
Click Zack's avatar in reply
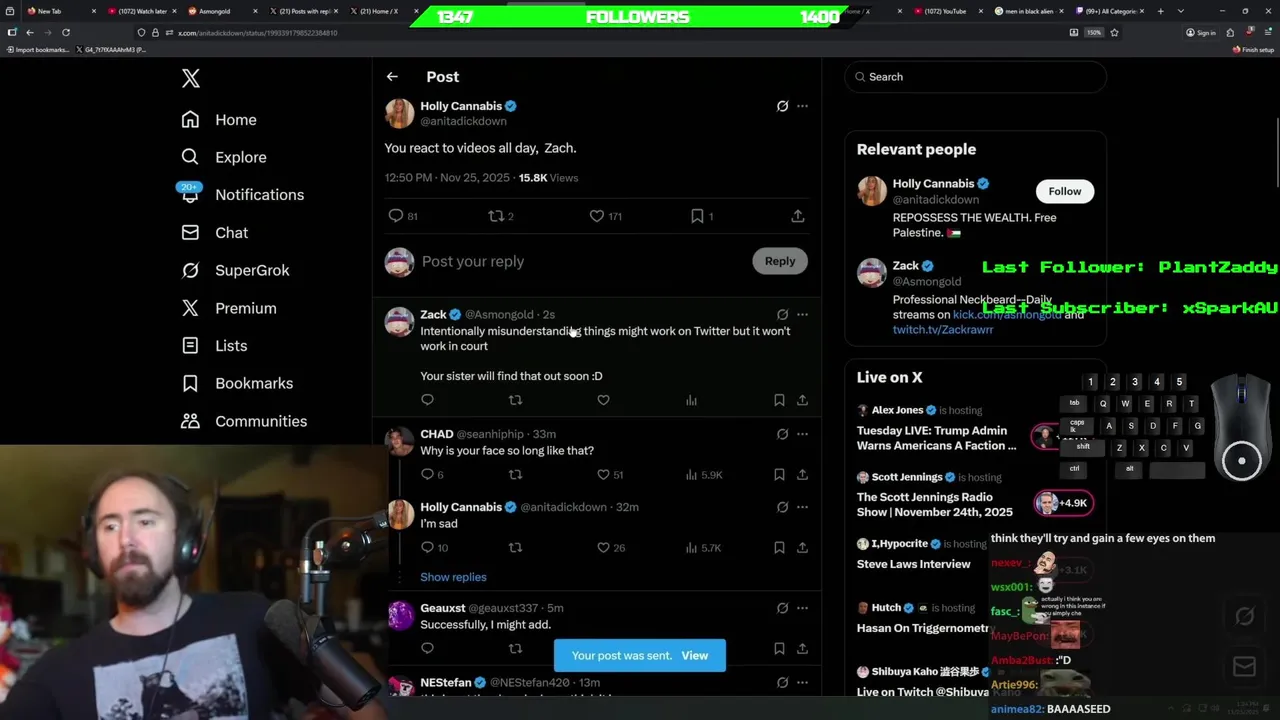click(399, 322)
